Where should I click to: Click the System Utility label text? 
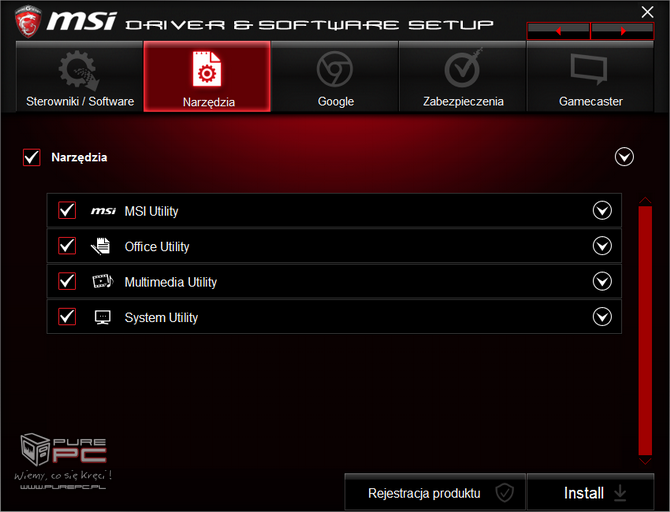(x=161, y=318)
